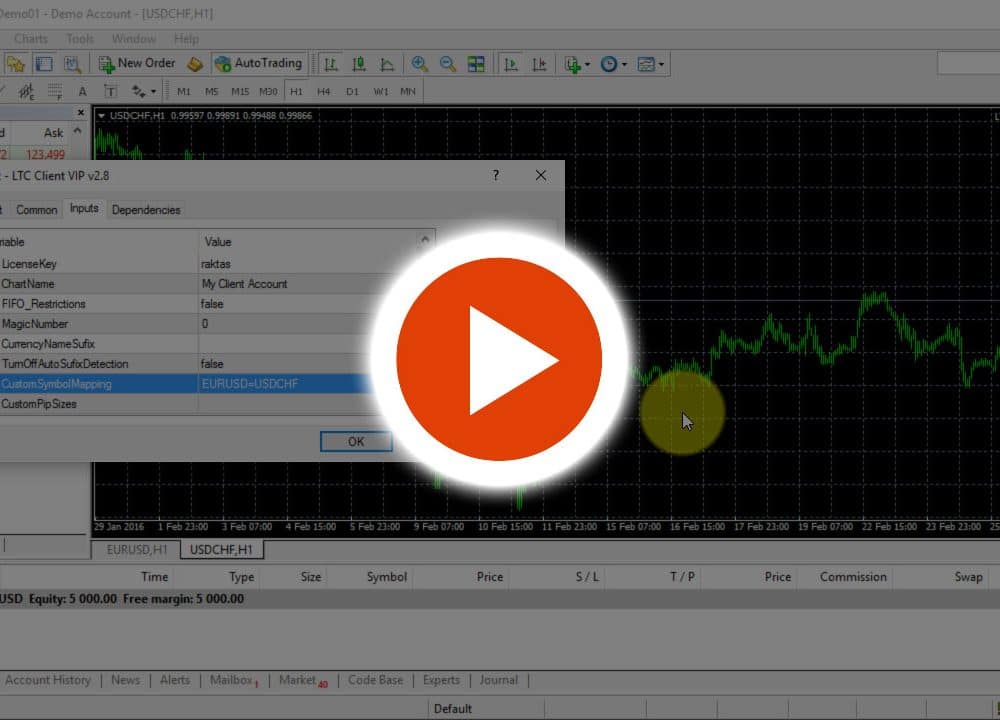Switch to the MN timeframe
The image size is (1000, 720).
click(408, 91)
